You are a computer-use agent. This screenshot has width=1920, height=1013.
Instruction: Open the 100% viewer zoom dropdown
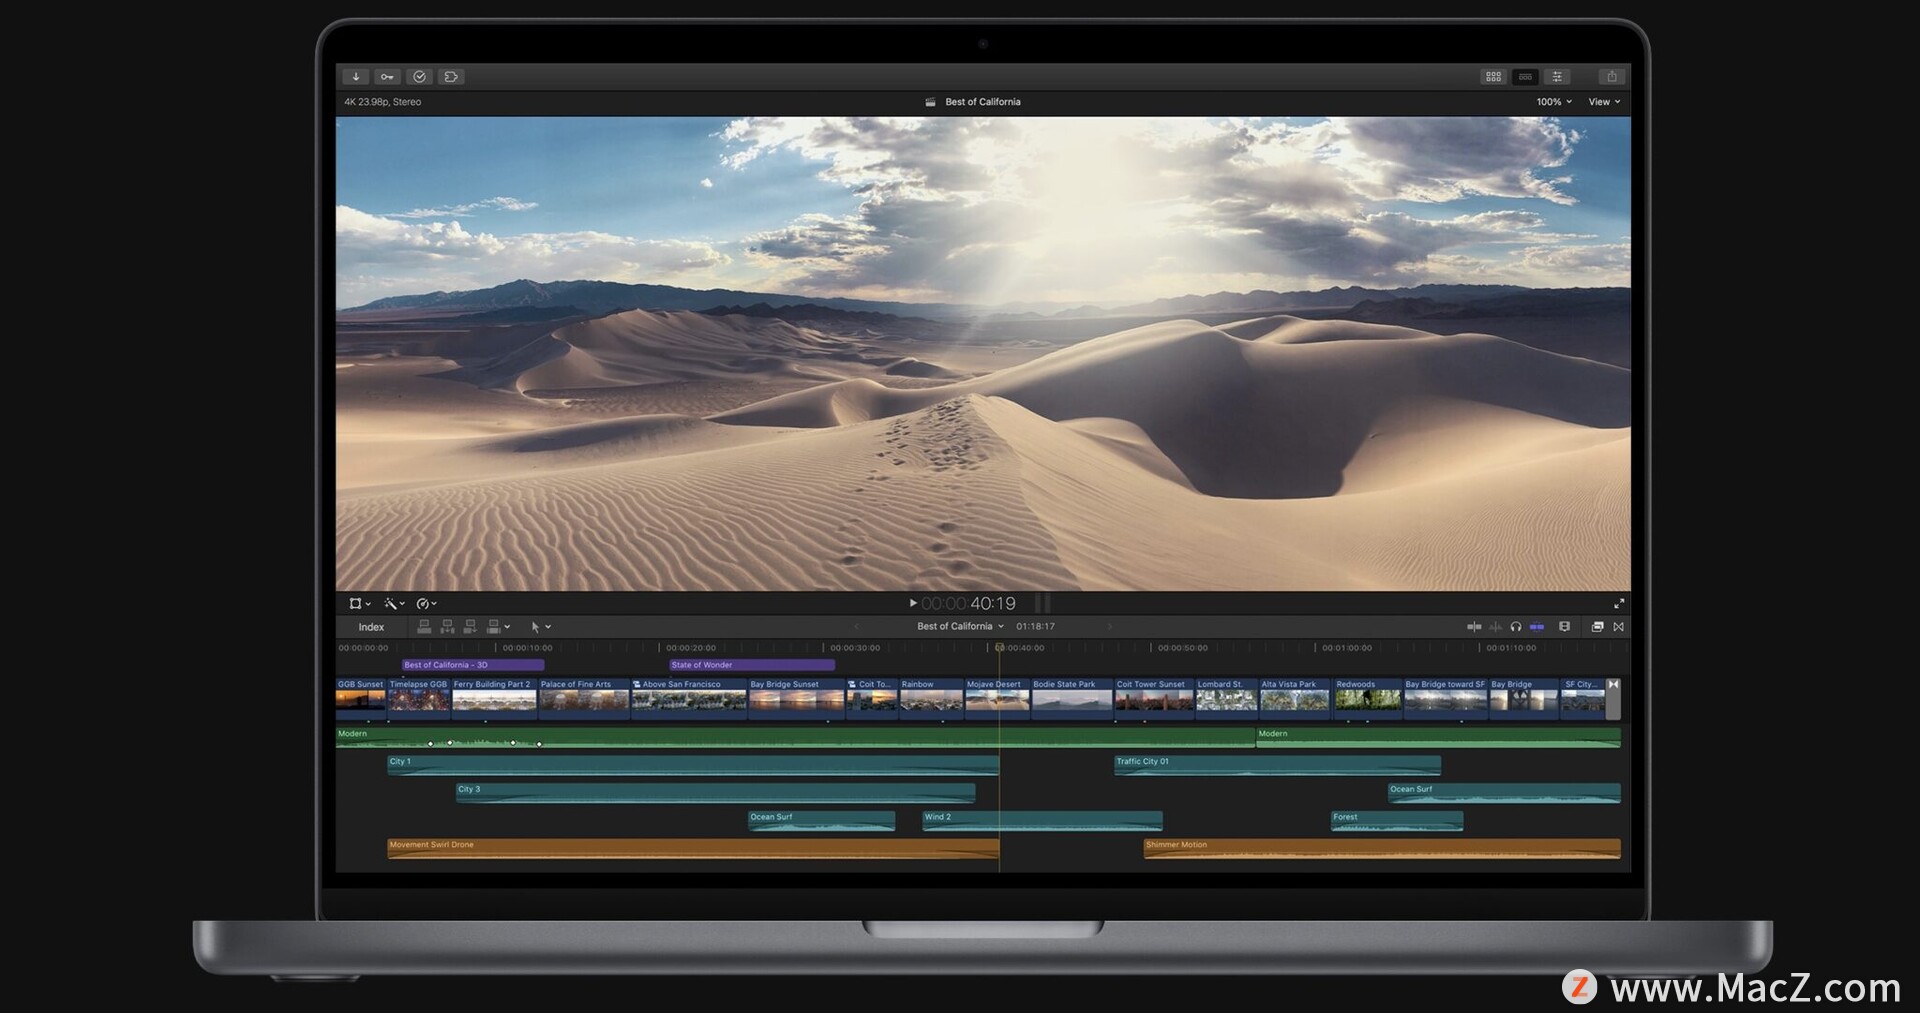point(1554,102)
